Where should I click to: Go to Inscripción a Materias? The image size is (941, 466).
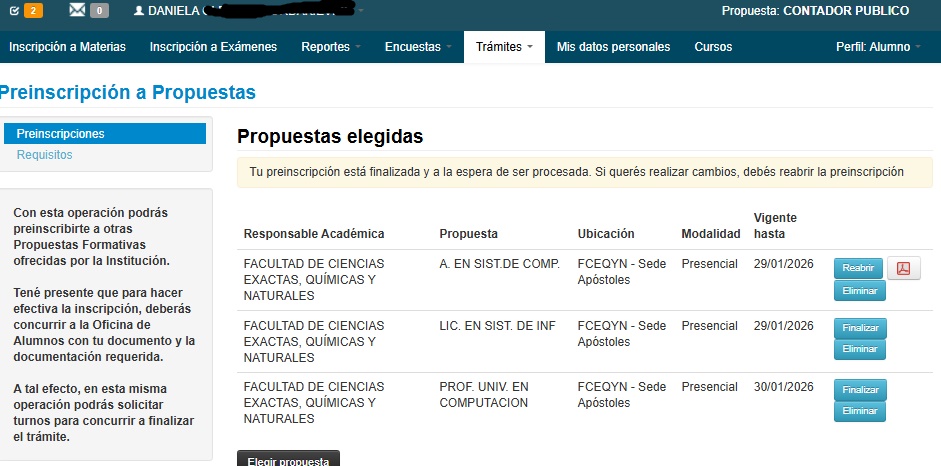pyautogui.click(x=68, y=47)
